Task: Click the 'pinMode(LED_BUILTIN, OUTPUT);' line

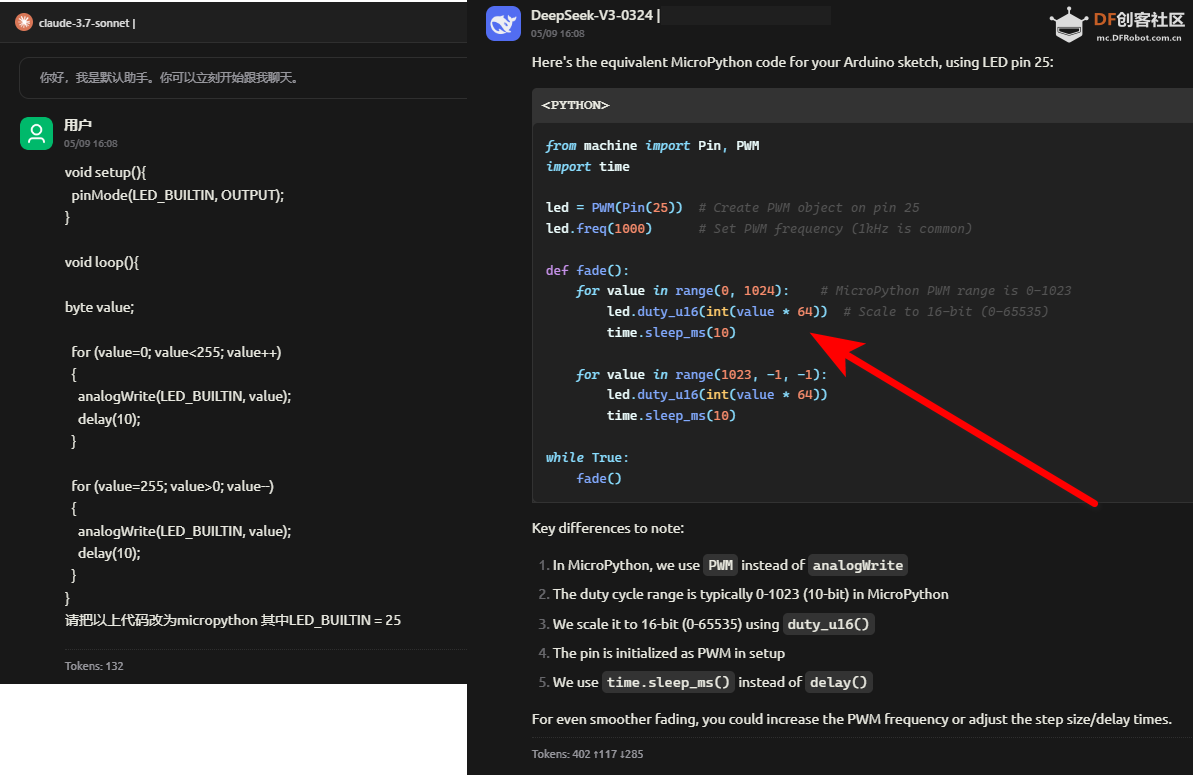Action: click(x=178, y=195)
